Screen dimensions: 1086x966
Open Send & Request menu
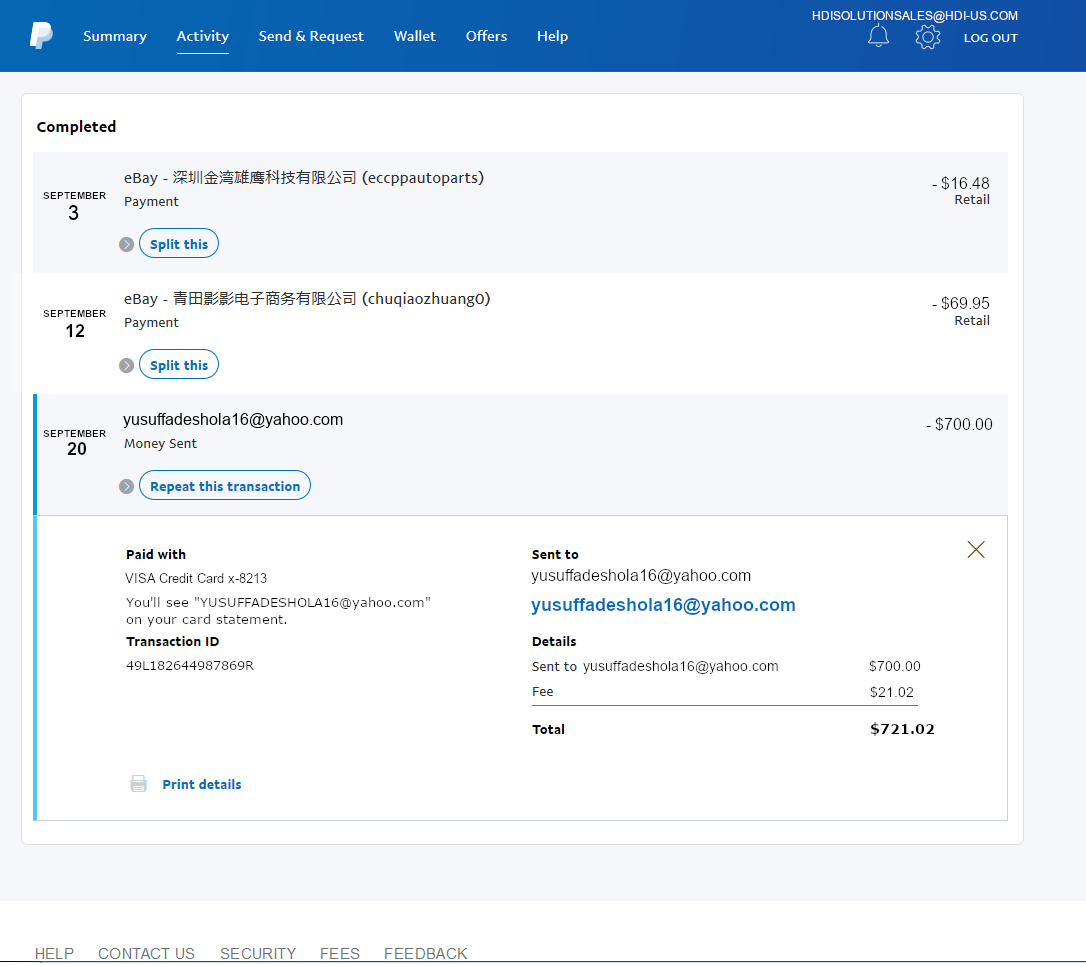point(311,36)
